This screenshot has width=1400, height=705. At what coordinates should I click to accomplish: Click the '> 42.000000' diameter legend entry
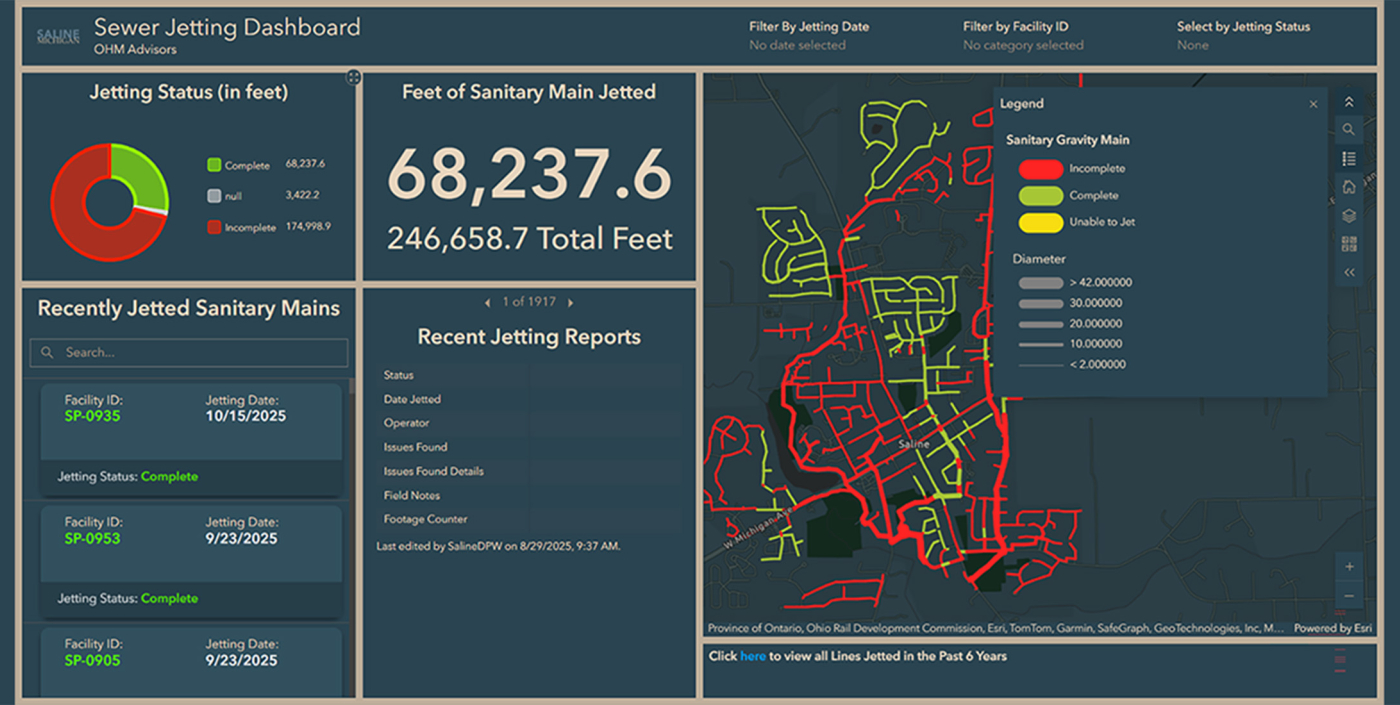1075,283
